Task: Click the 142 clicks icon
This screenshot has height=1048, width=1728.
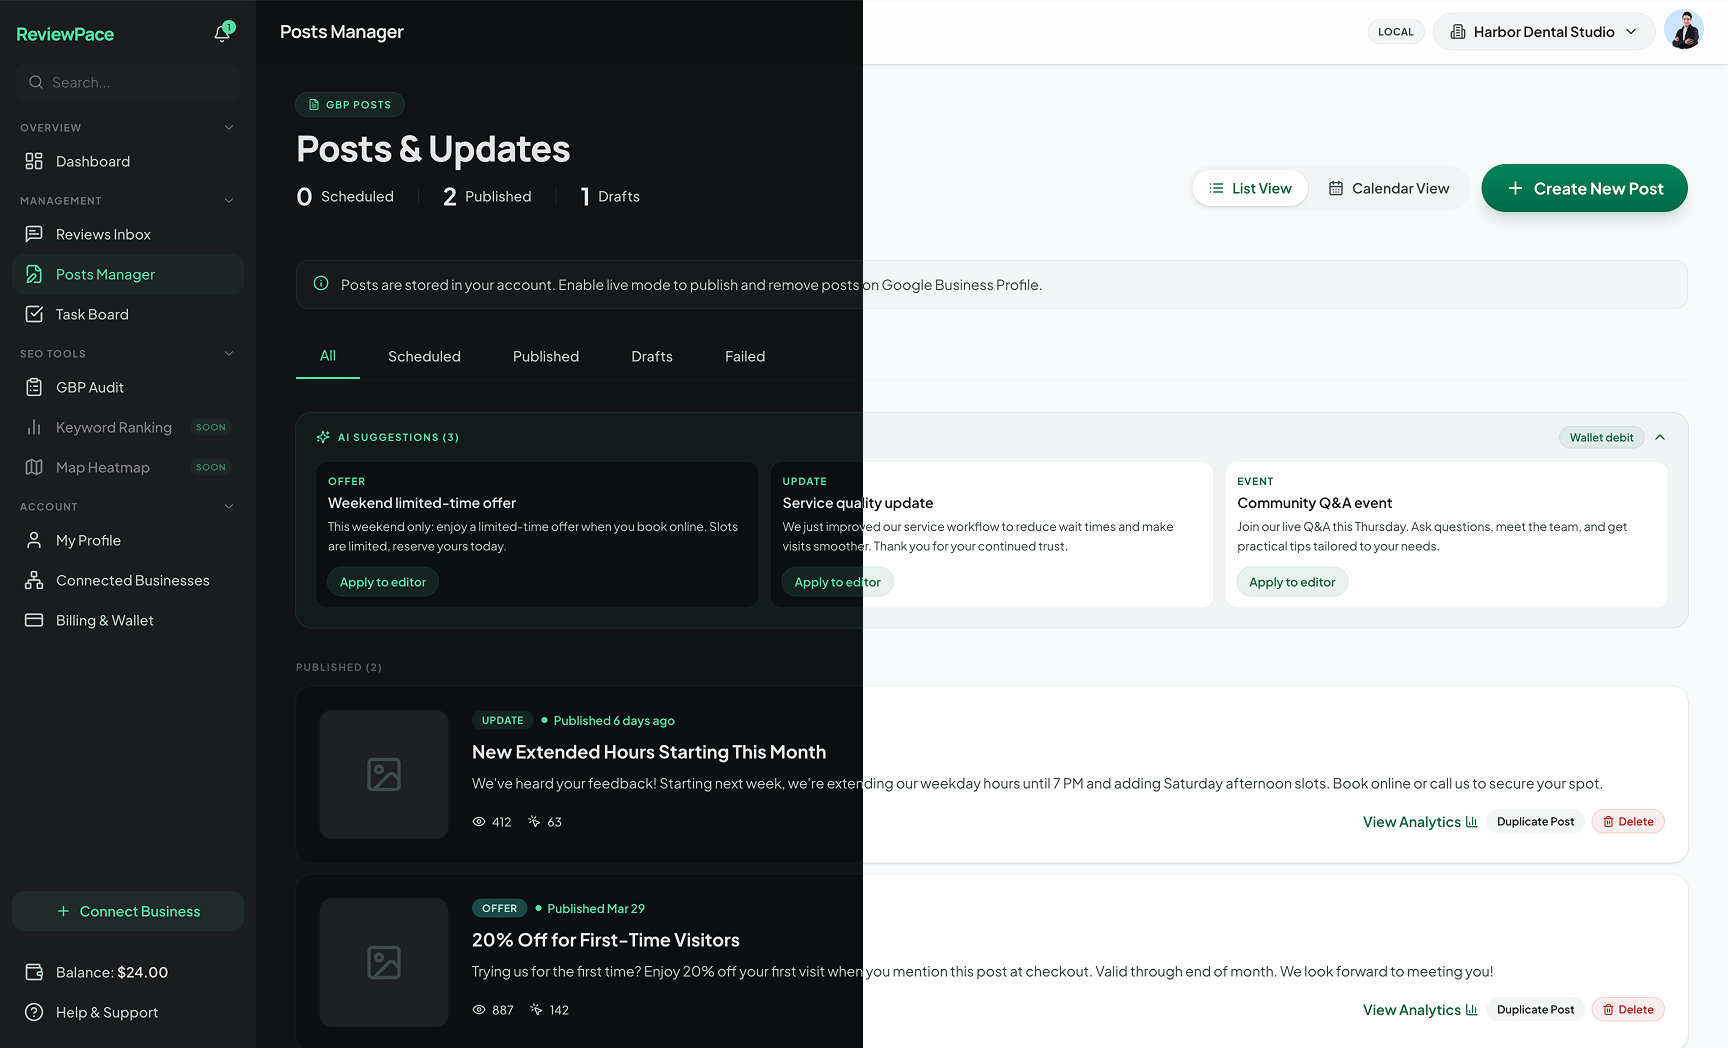Action: [537, 1010]
